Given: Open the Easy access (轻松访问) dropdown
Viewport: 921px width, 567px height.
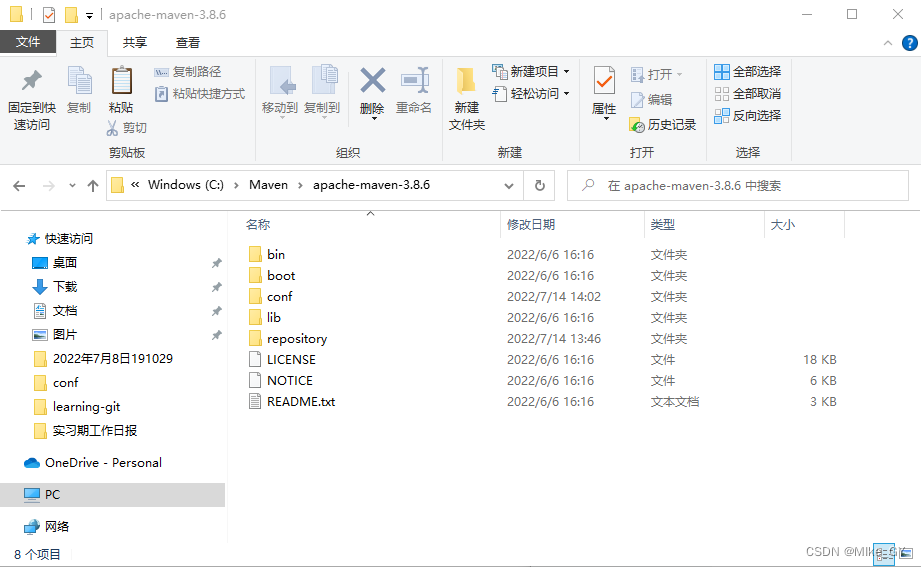Looking at the screenshot, I should click(x=530, y=93).
